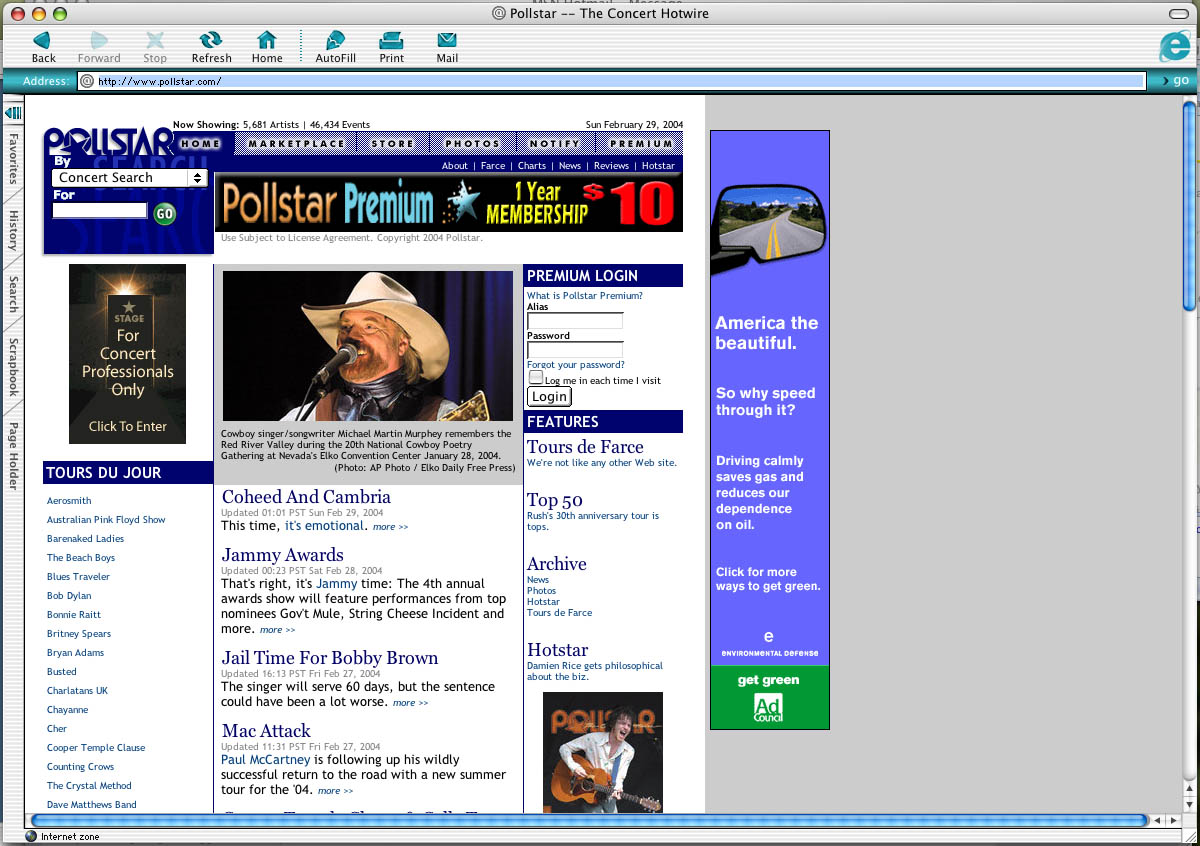Click the Dave Matthews Band tour link
The width and height of the screenshot is (1200, 846).
click(x=92, y=805)
